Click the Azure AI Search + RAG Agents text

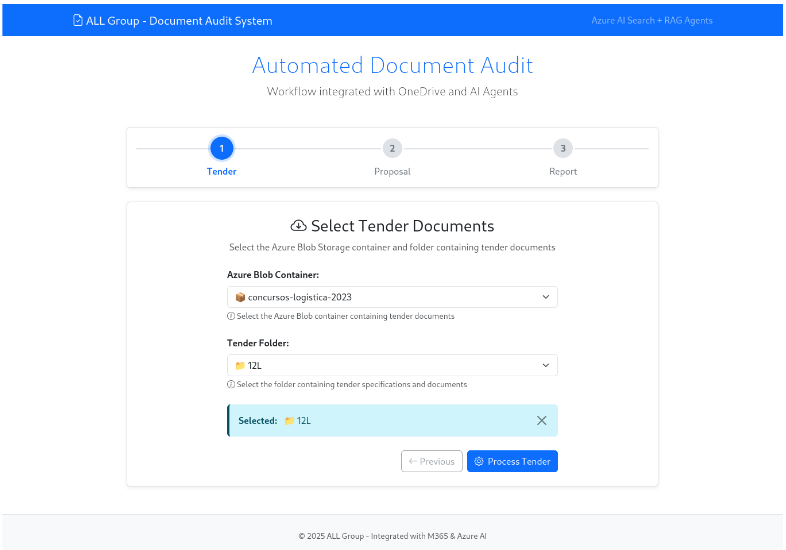pyautogui.click(x=652, y=21)
